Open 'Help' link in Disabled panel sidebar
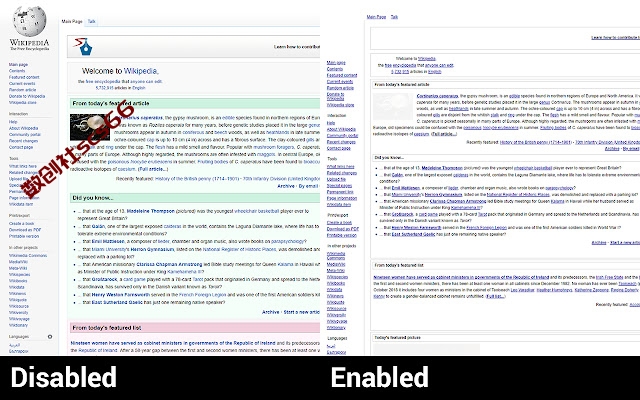This screenshot has width=640, height=400. click(13, 122)
